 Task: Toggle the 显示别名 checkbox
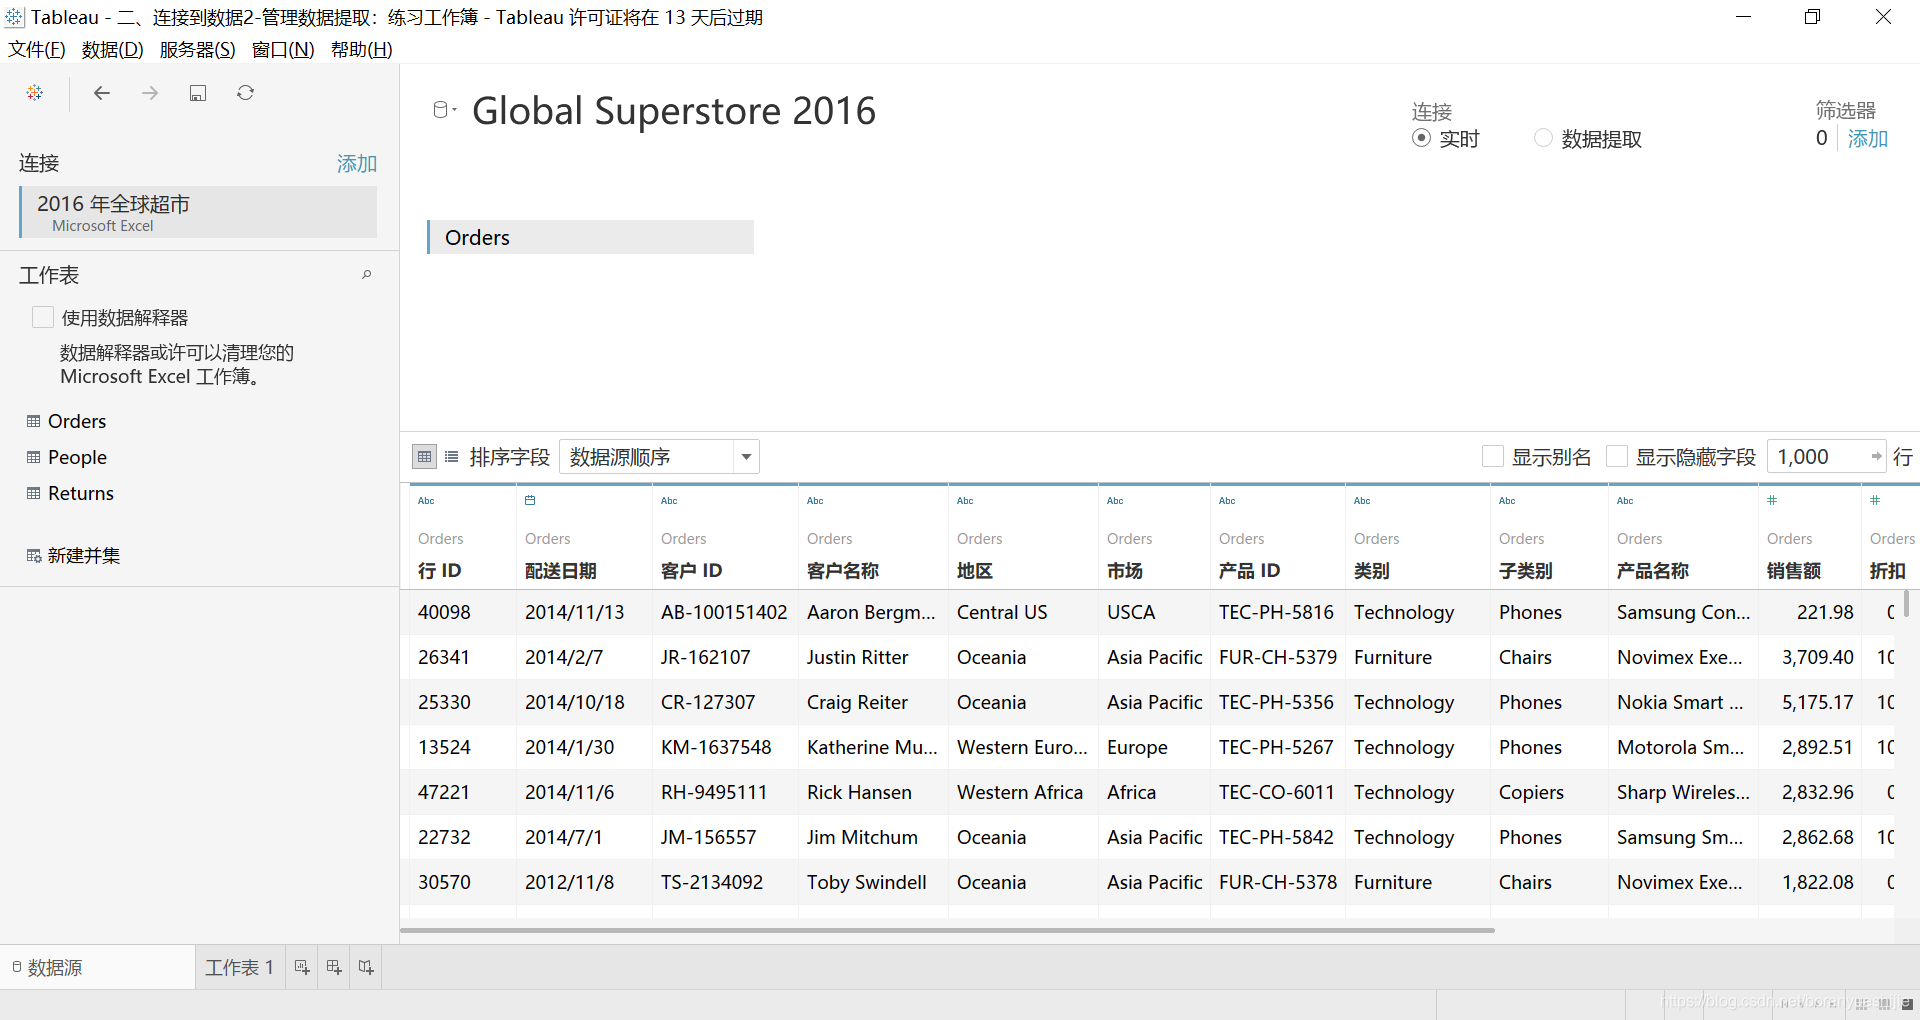1493,457
